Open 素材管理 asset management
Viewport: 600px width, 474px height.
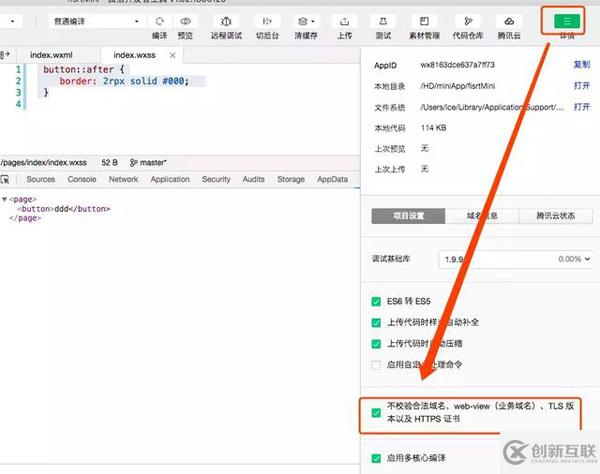point(424,21)
